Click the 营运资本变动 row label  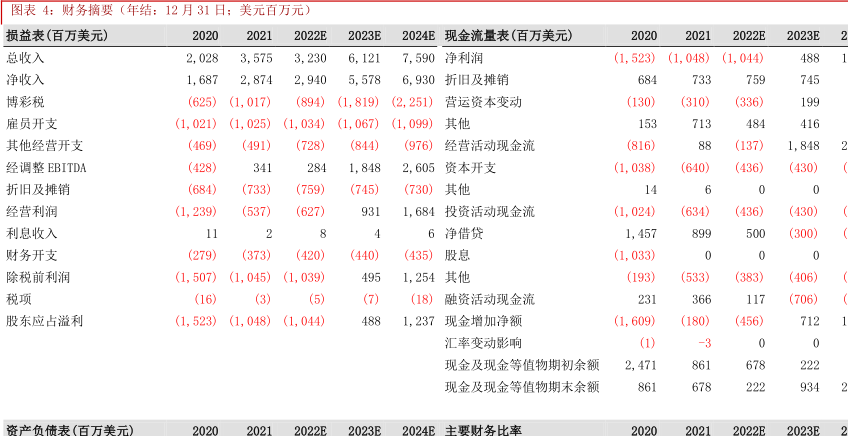484,102
